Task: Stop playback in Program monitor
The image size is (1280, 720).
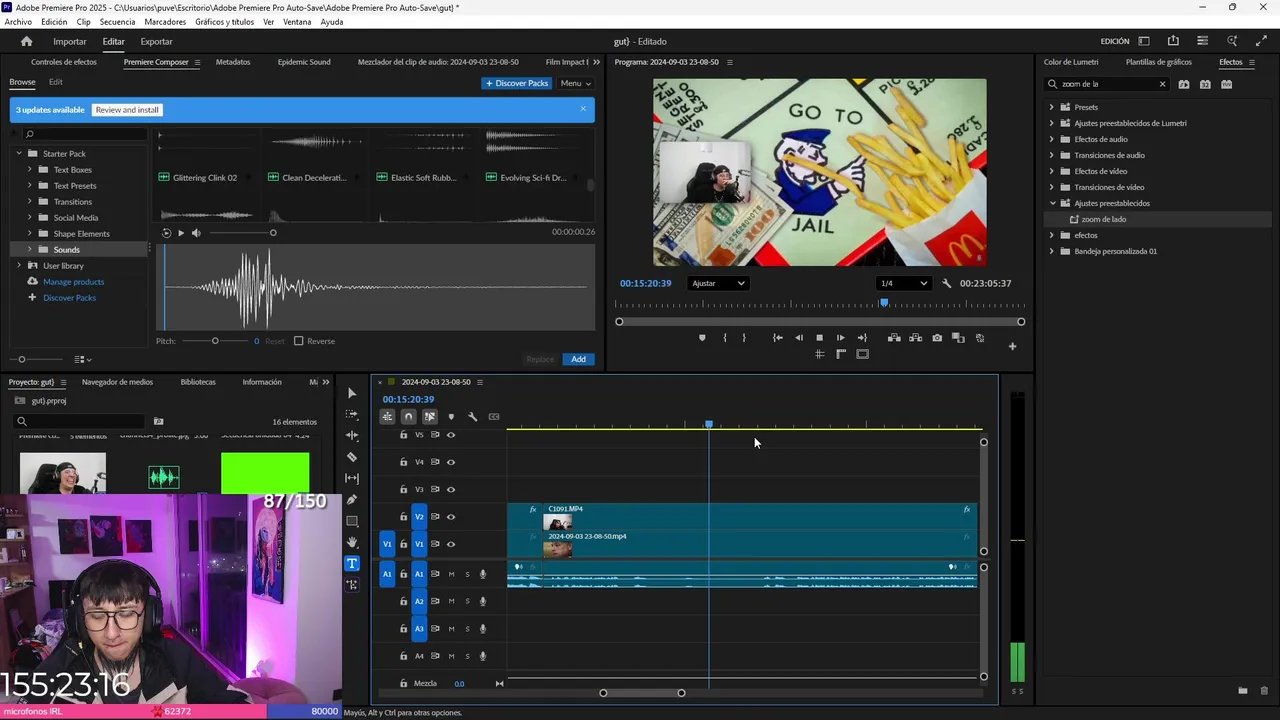Action: [x=819, y=338]
